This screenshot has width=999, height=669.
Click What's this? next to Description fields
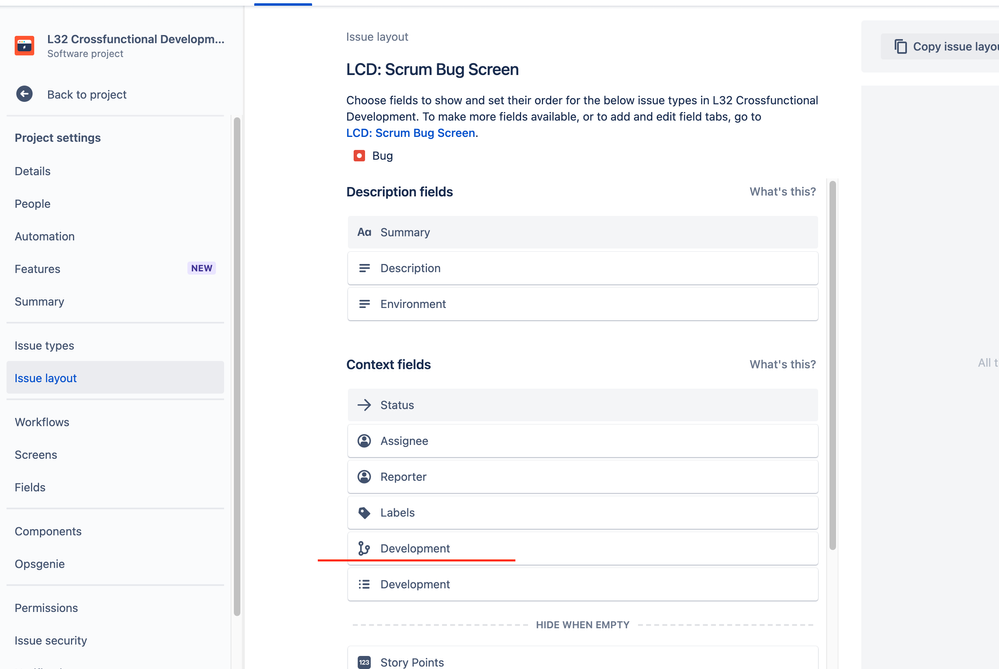(782, 192)
